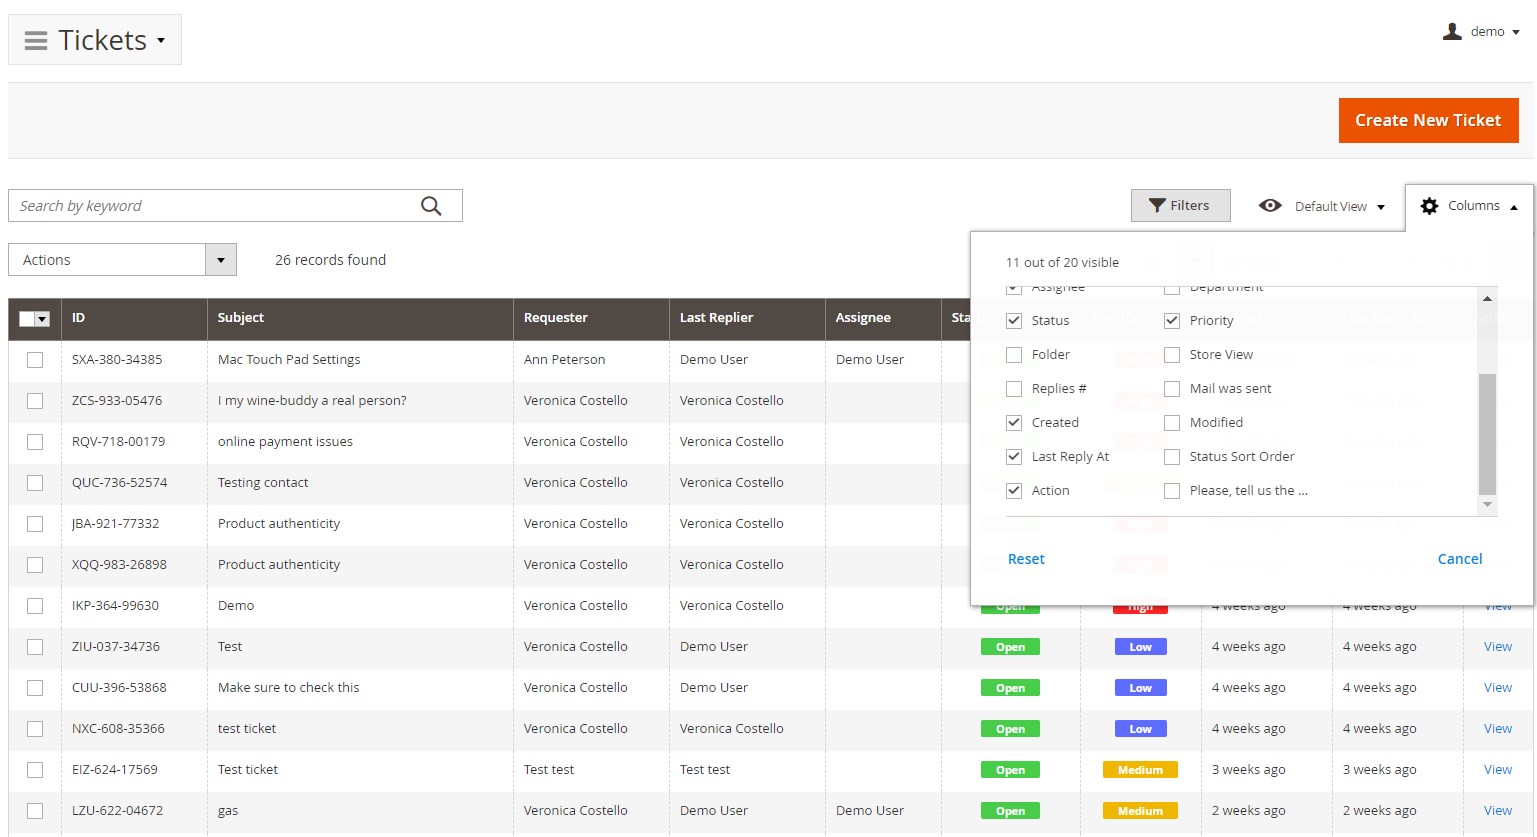Click requester 'Ann Peterson'

click(x=564, y=360)
